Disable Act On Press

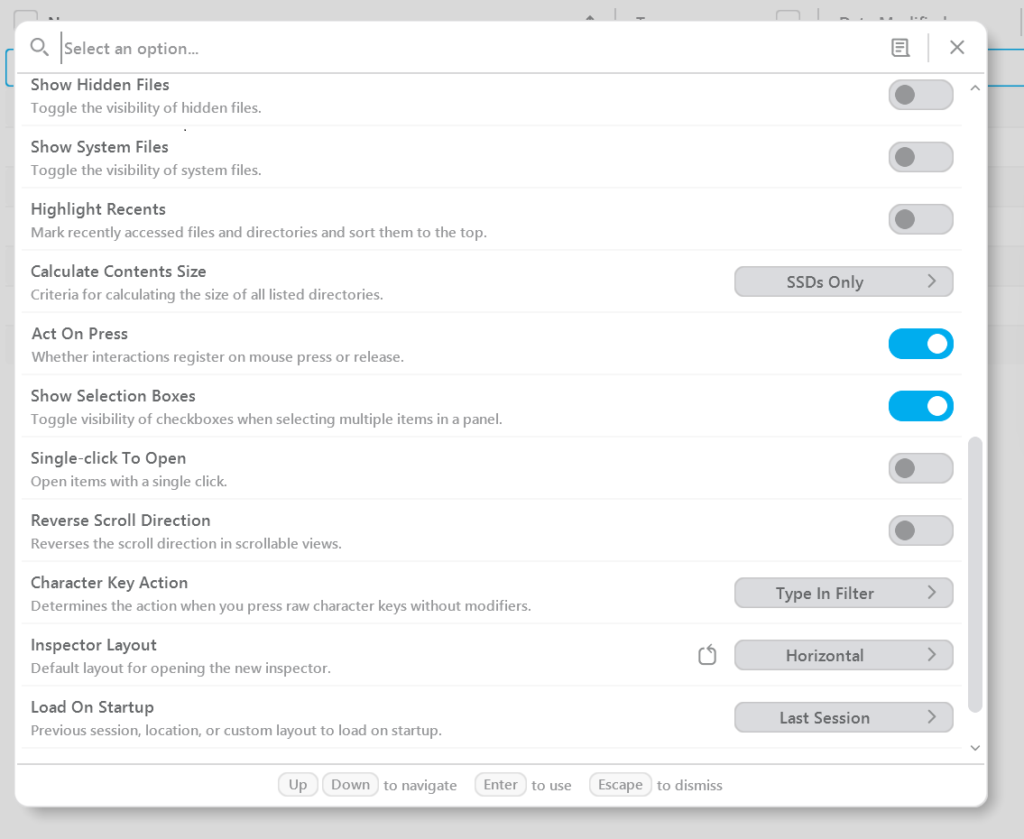[920, 344]
